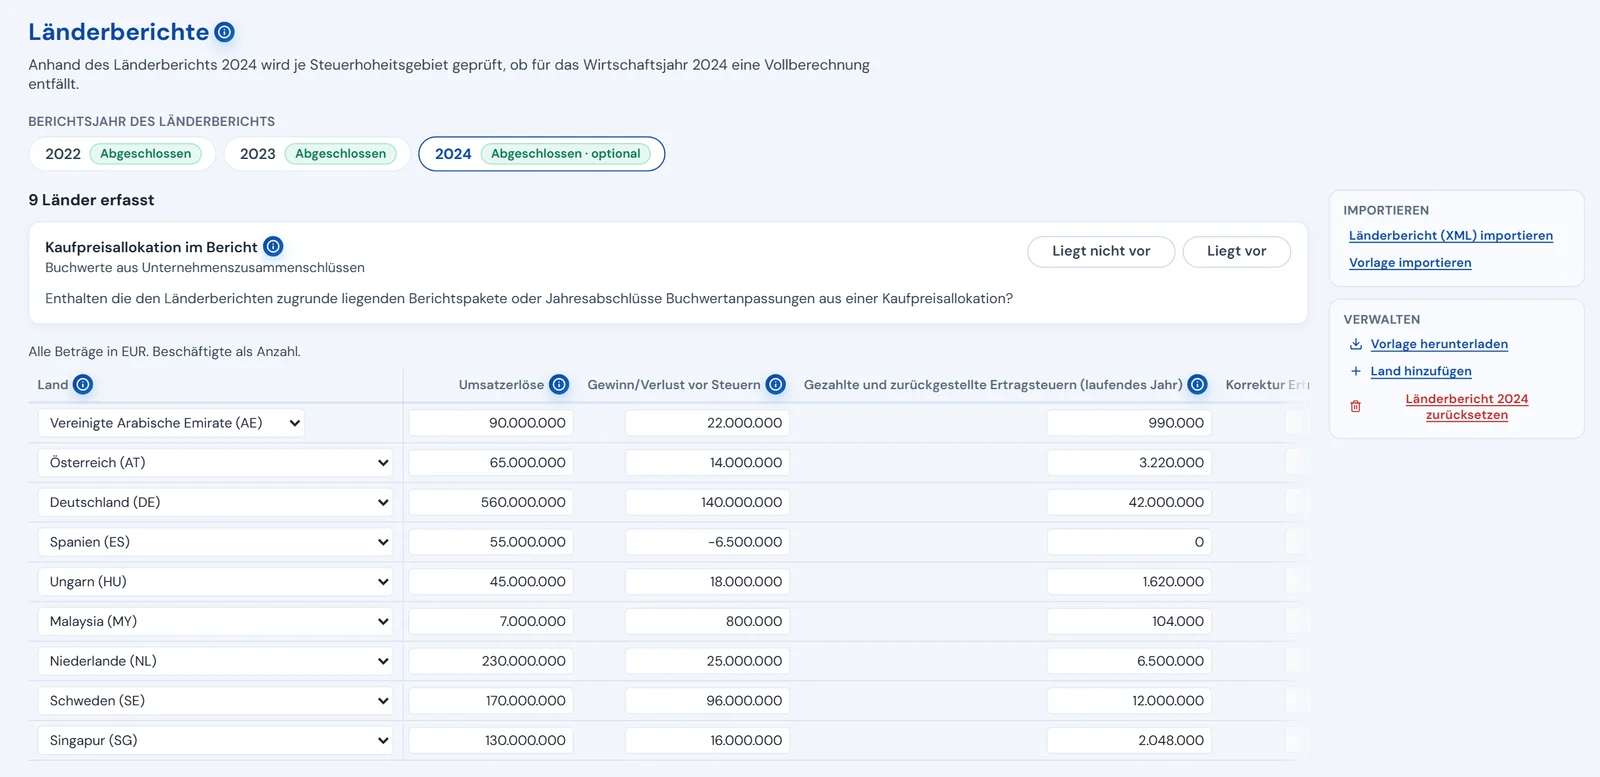Open Länderbericht (XML) importieren link
This screenshot has height=777, width=1600.
coord(1451,236)
